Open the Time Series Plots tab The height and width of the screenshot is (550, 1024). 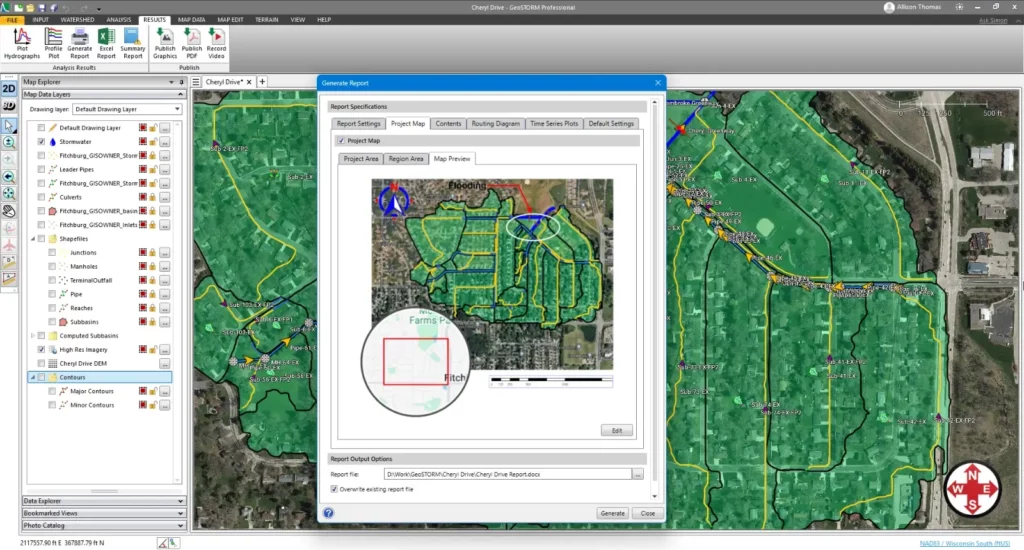554,123
